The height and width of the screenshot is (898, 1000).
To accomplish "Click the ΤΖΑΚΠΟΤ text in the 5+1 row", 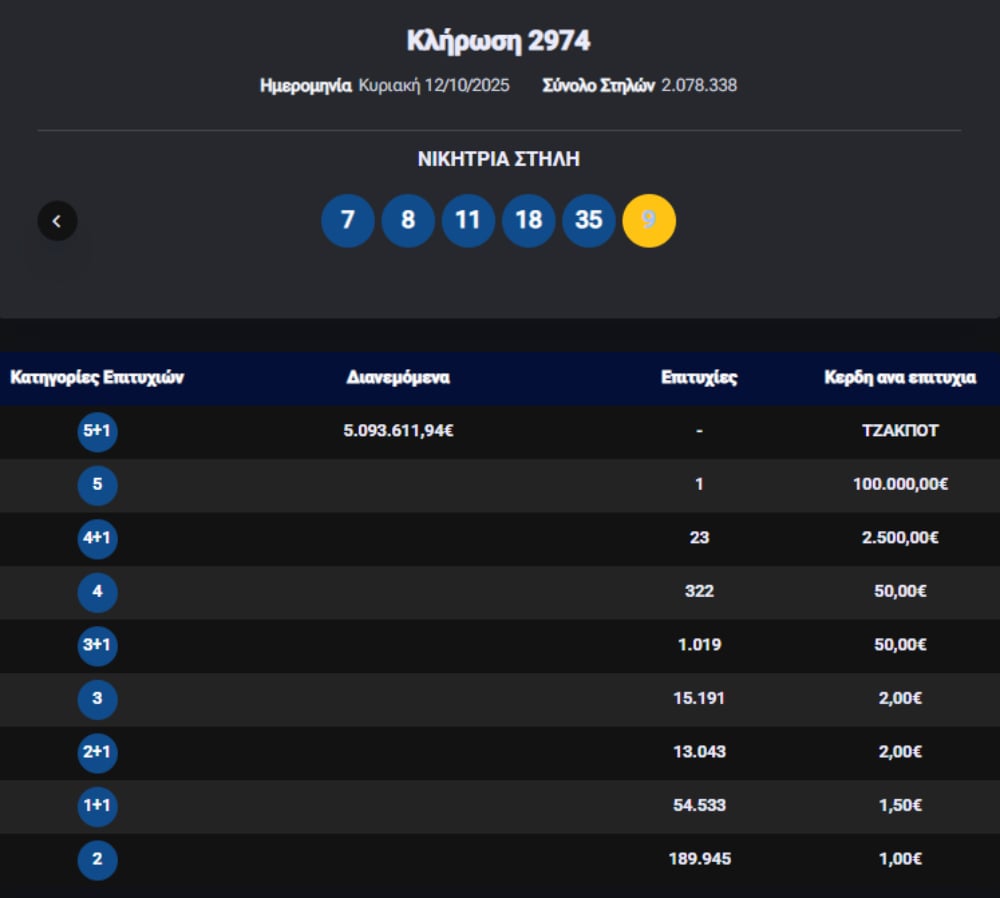I will click(x=900, y=431).
